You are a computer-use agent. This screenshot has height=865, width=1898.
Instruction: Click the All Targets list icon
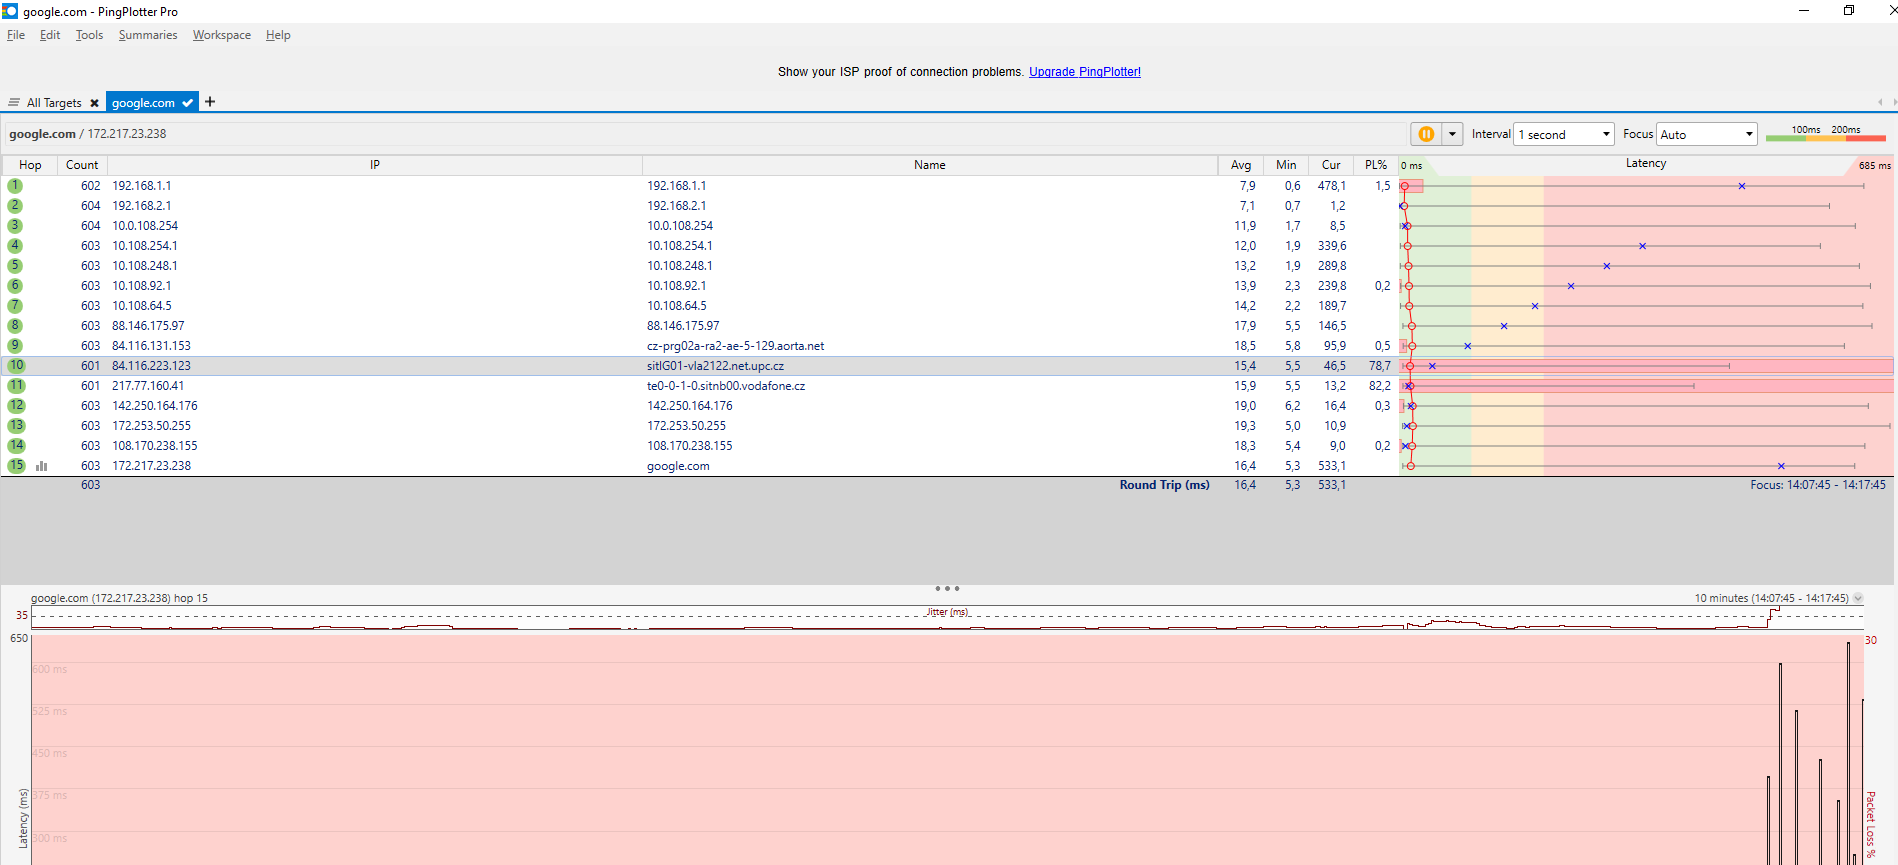(14, 103)
